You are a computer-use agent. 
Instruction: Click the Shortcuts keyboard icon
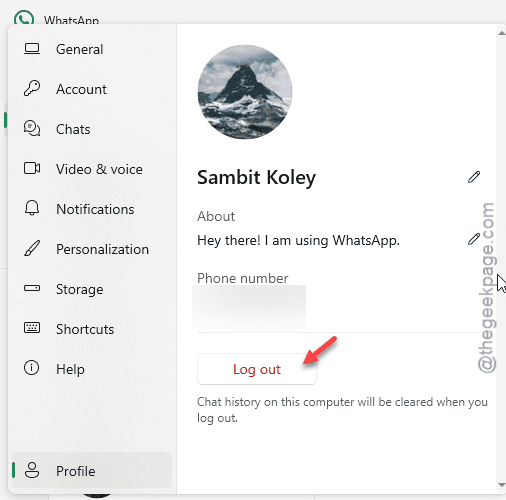(32, 328)
